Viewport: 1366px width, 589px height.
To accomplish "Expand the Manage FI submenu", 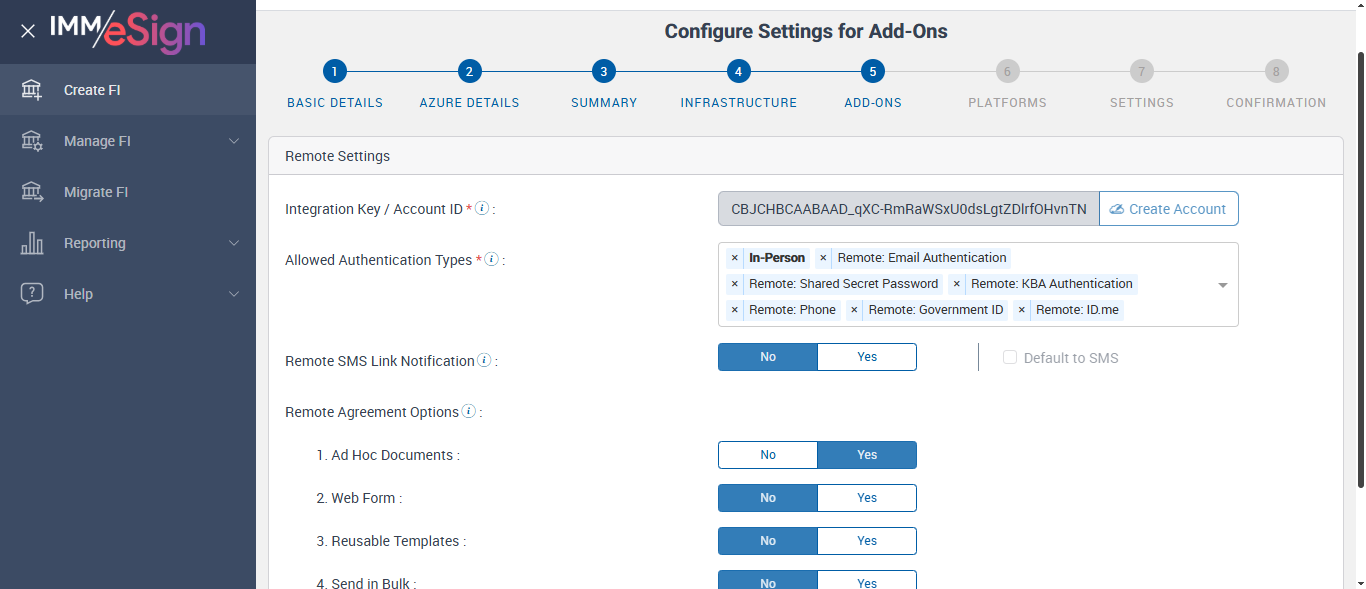I will coord(234,141).
